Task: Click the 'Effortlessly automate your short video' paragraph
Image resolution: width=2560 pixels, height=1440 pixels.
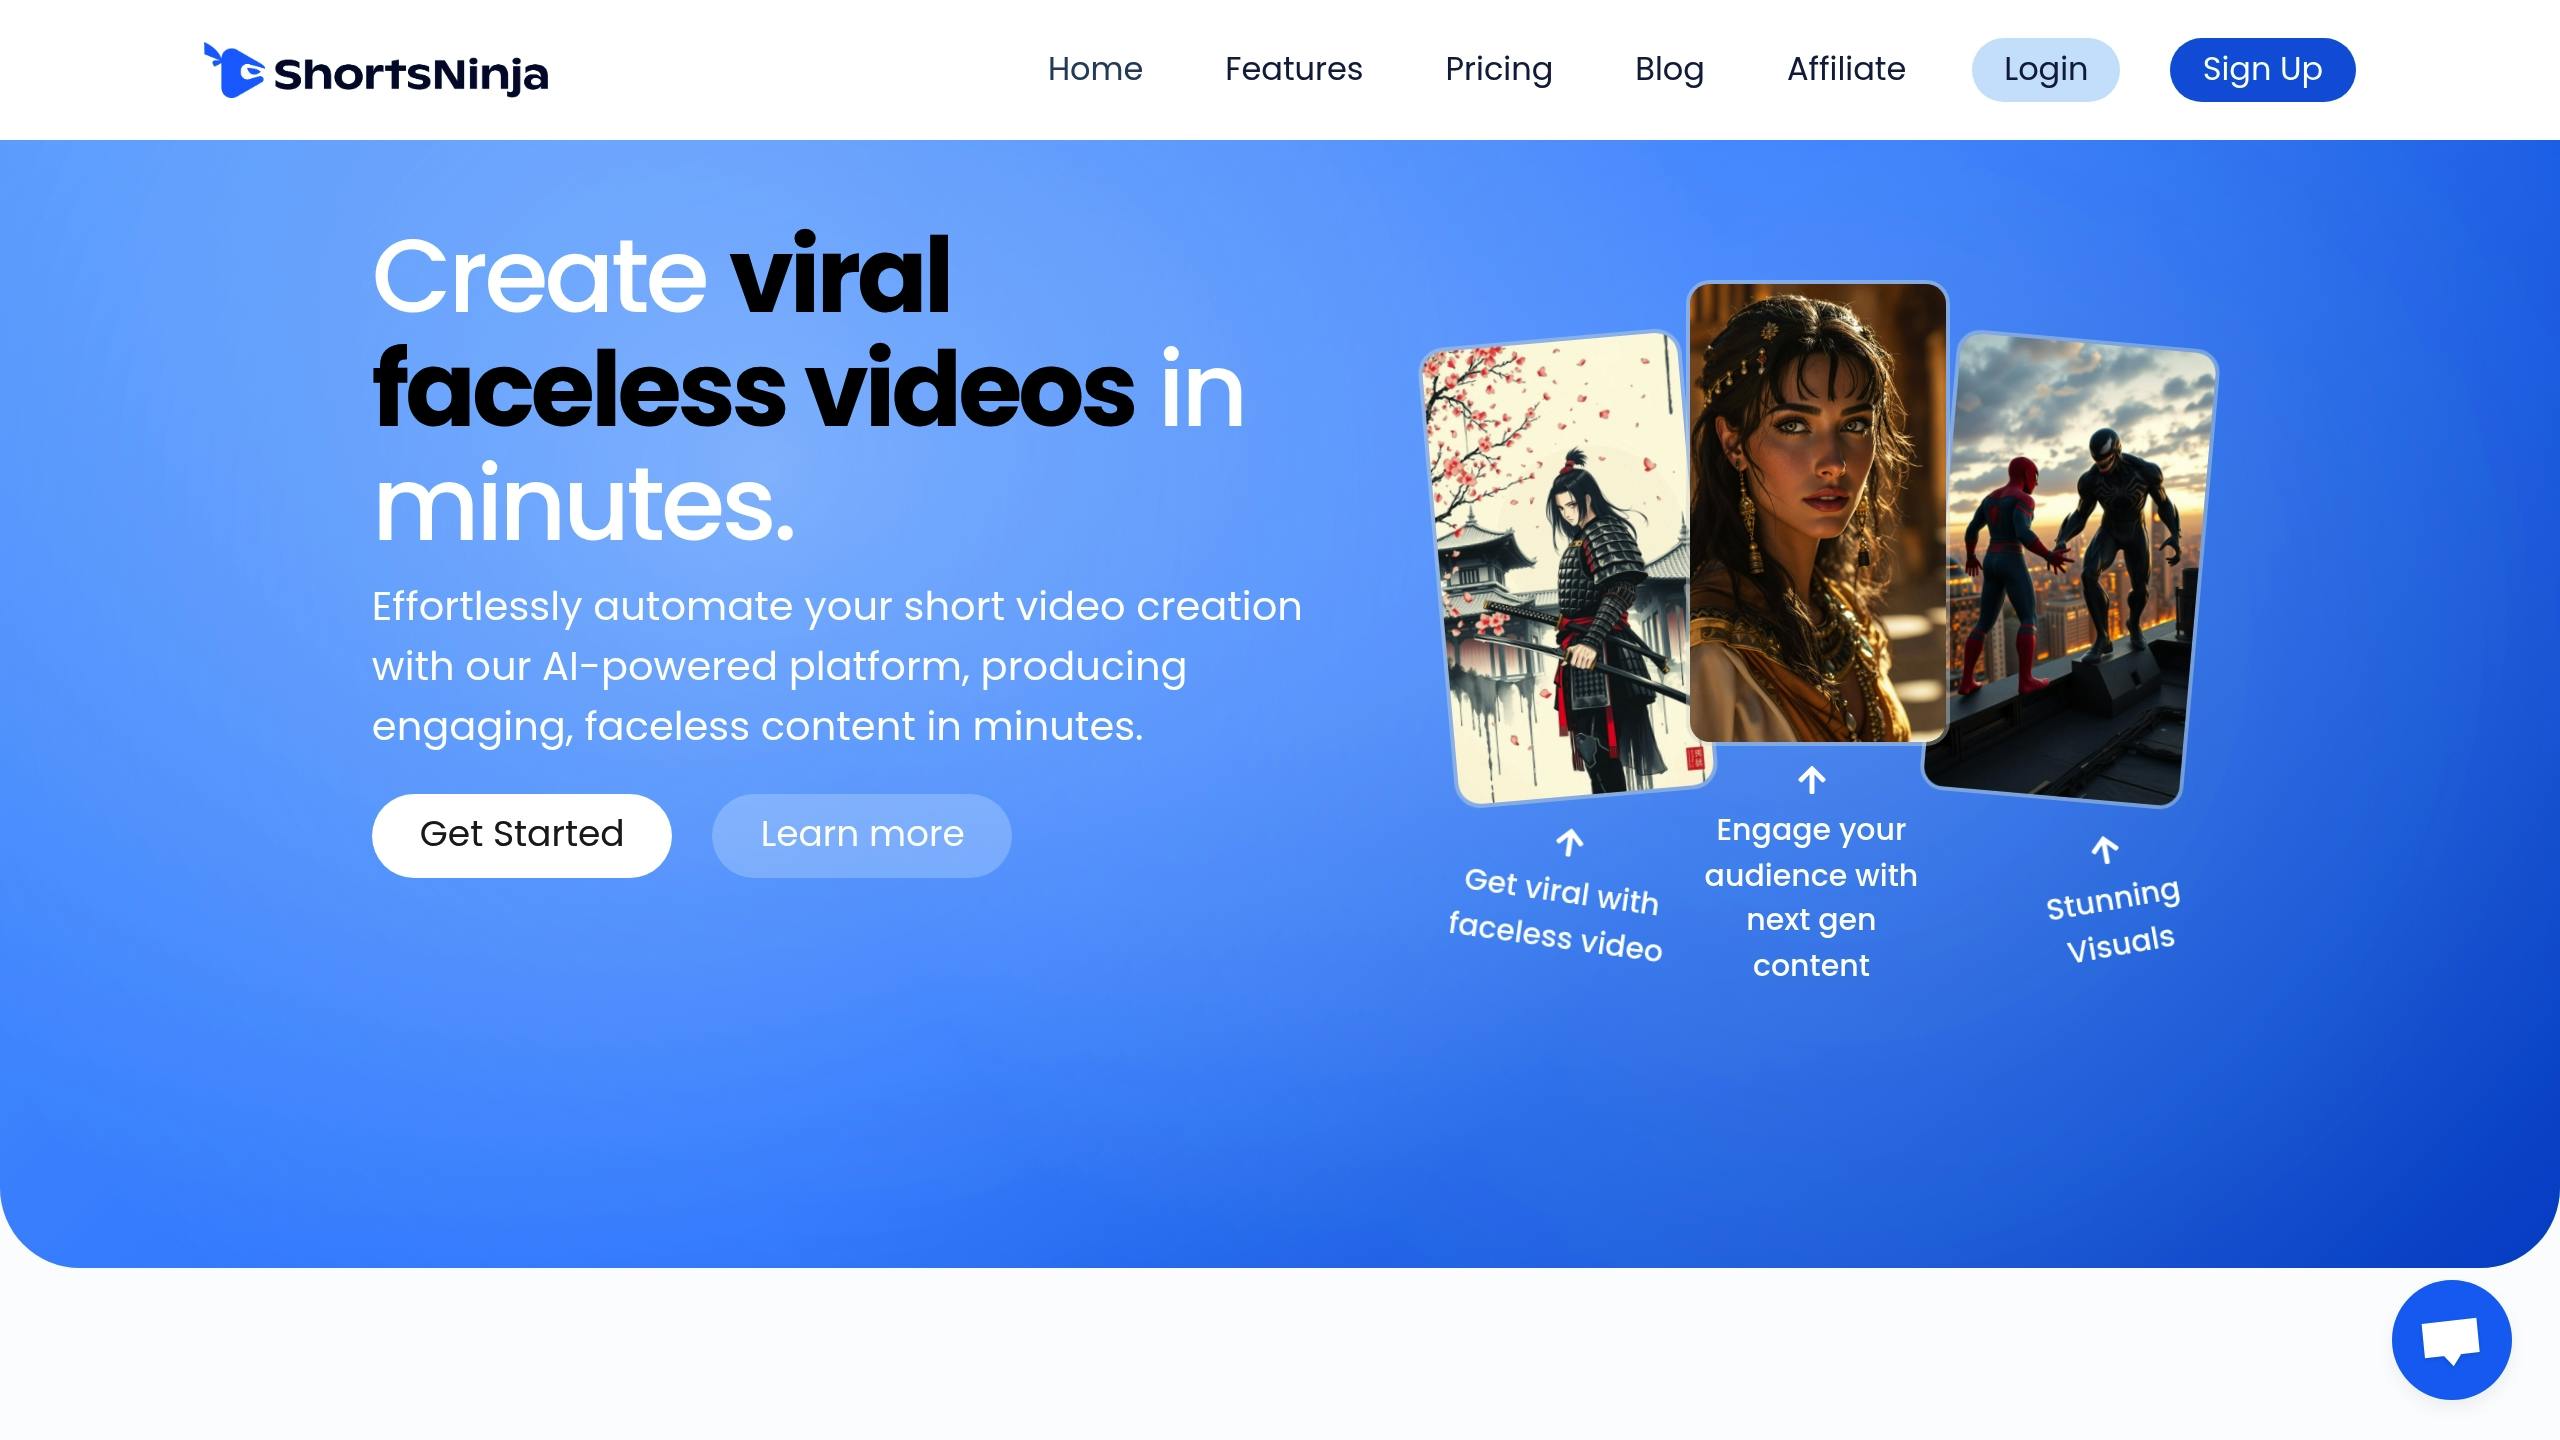Action: [837, 666]
